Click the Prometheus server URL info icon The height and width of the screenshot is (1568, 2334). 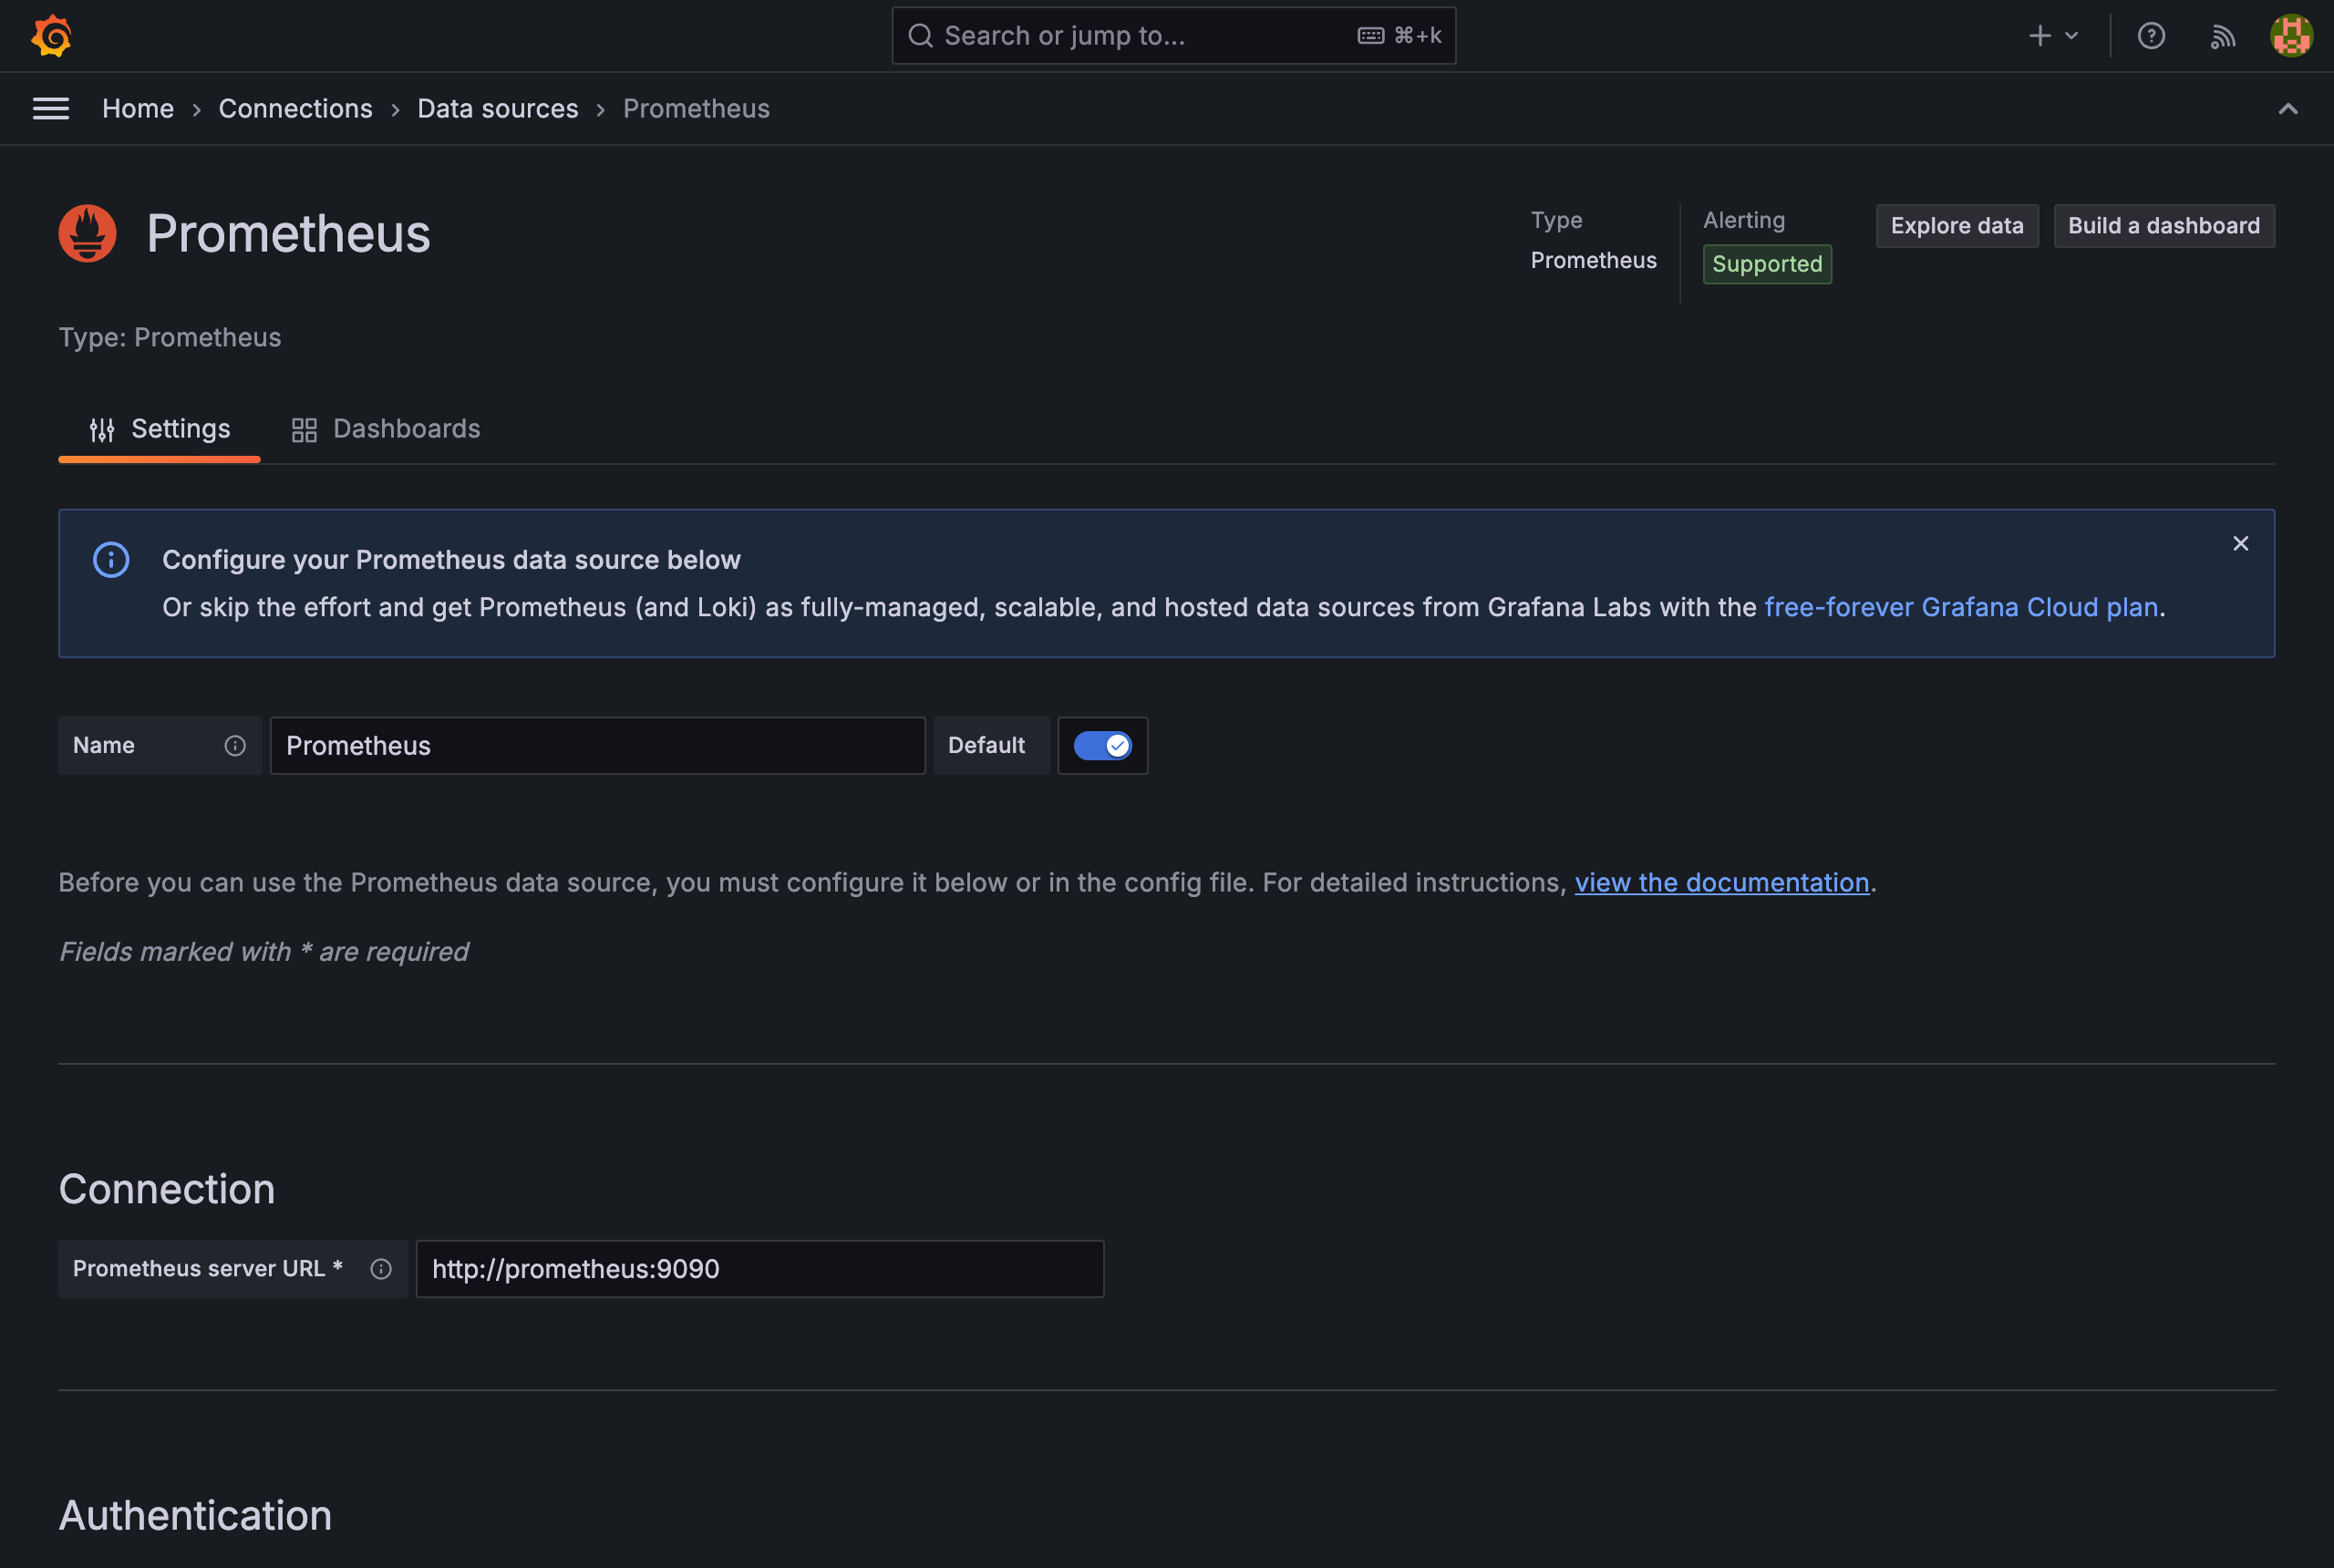381,1268
